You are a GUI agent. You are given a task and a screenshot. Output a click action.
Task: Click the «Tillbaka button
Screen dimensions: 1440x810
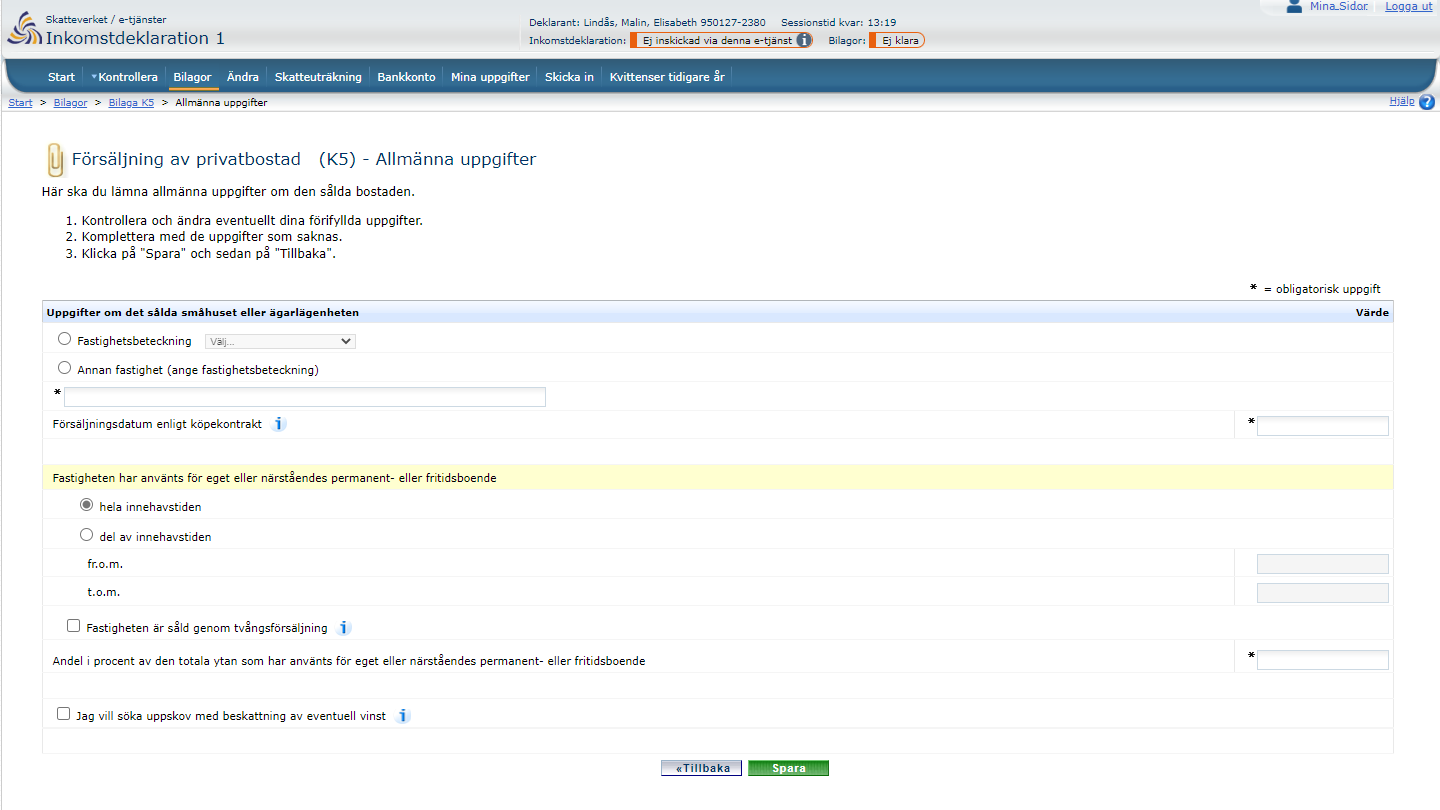[x=701, y=767]
